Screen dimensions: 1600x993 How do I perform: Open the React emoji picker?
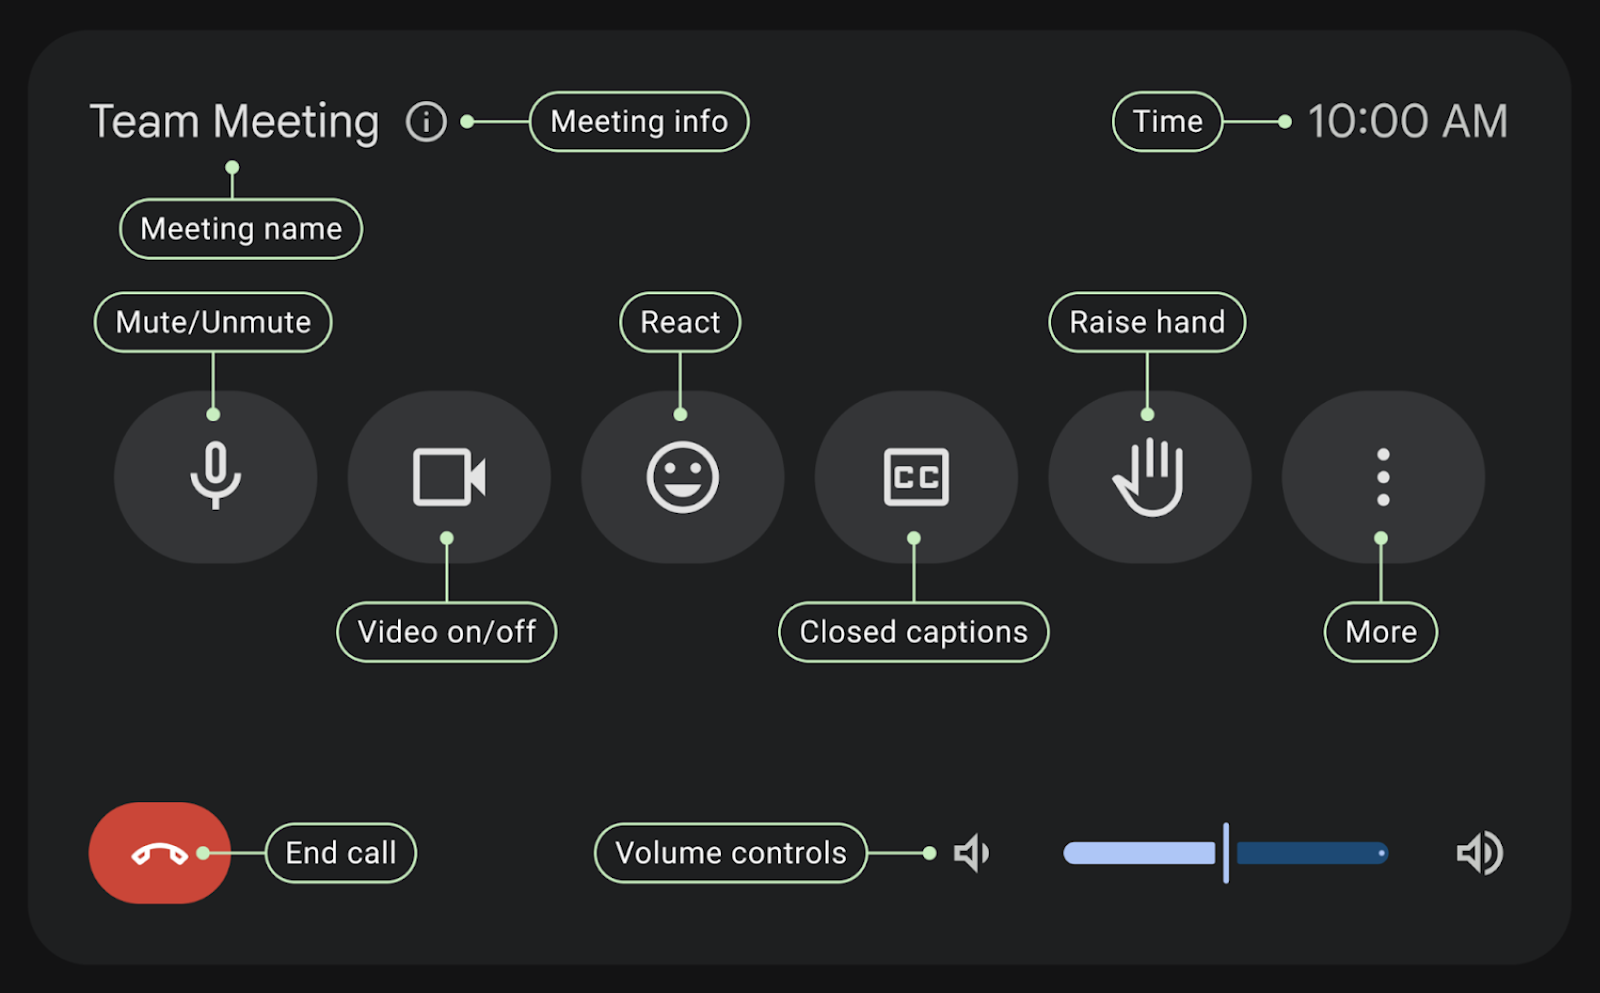click(x=682, y=477)
